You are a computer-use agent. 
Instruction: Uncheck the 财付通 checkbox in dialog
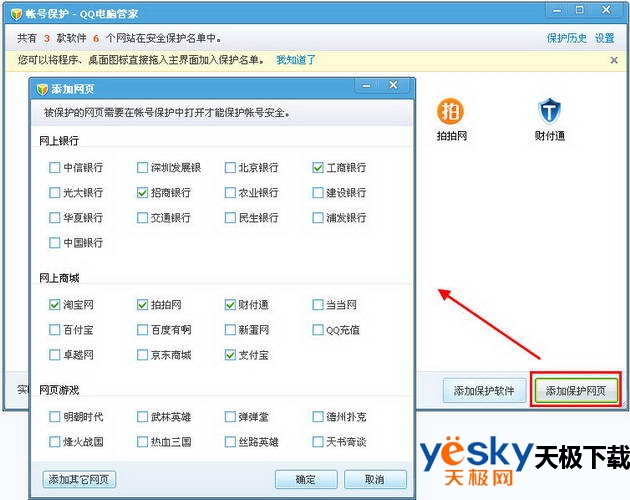[x=230, y=305]
